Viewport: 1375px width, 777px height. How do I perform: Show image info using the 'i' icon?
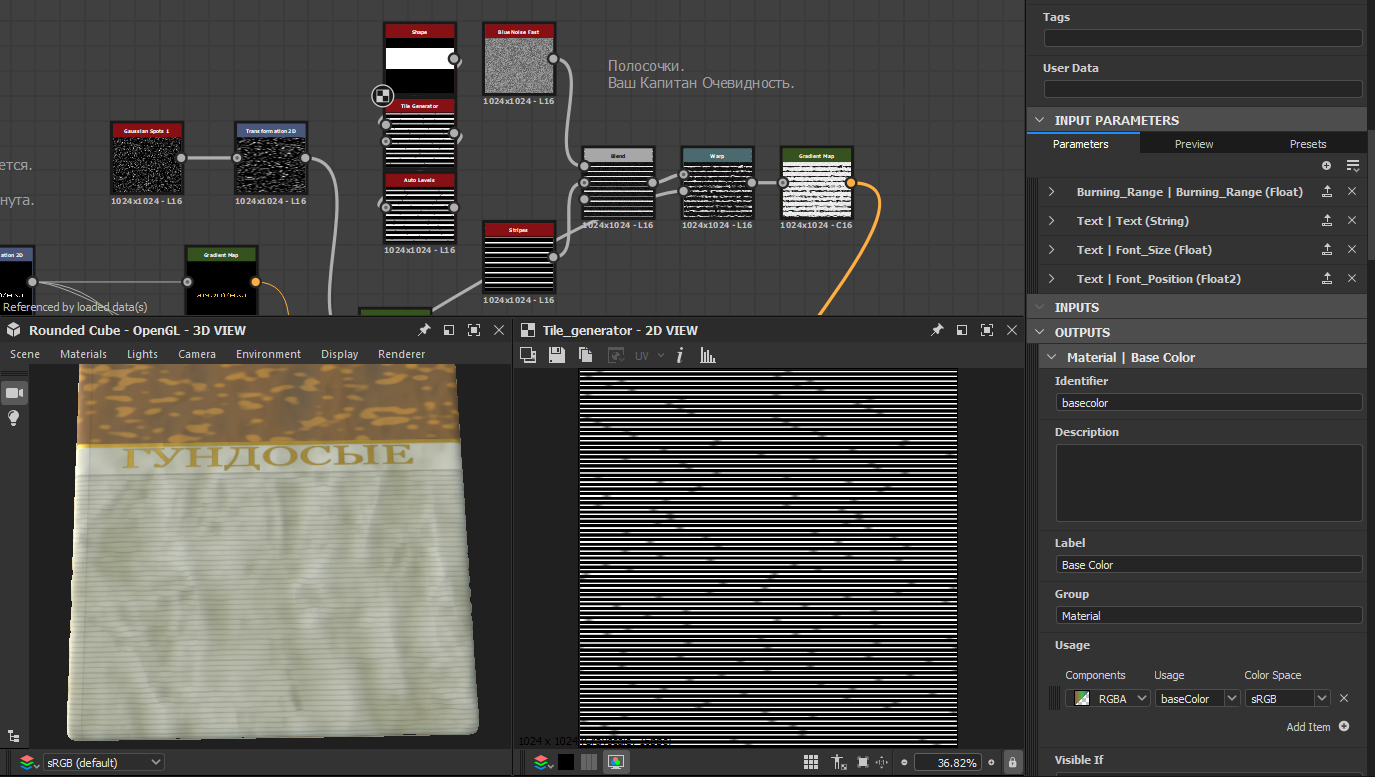(680, 355)
